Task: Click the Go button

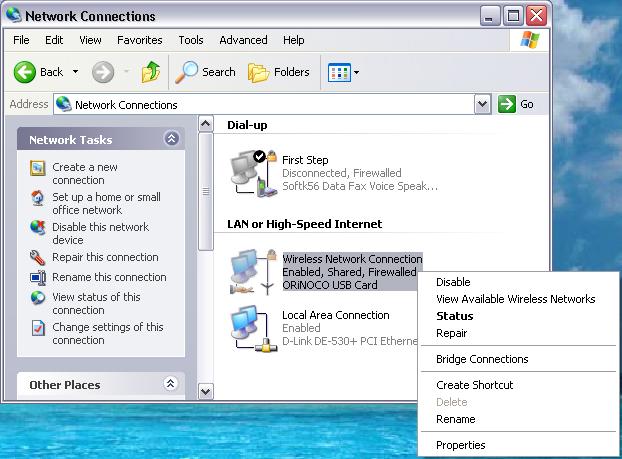Action: pyautogui.click(x=516, y=104)
